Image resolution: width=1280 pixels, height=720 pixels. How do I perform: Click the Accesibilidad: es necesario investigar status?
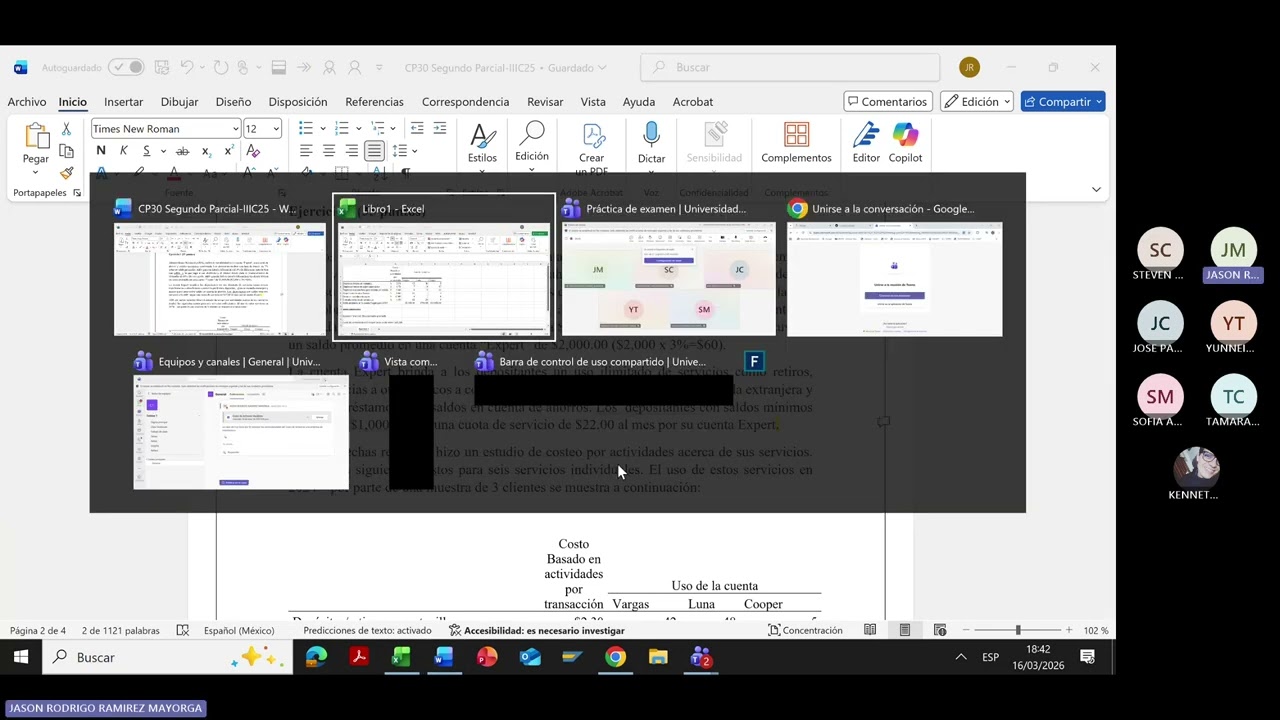(536, 630)
